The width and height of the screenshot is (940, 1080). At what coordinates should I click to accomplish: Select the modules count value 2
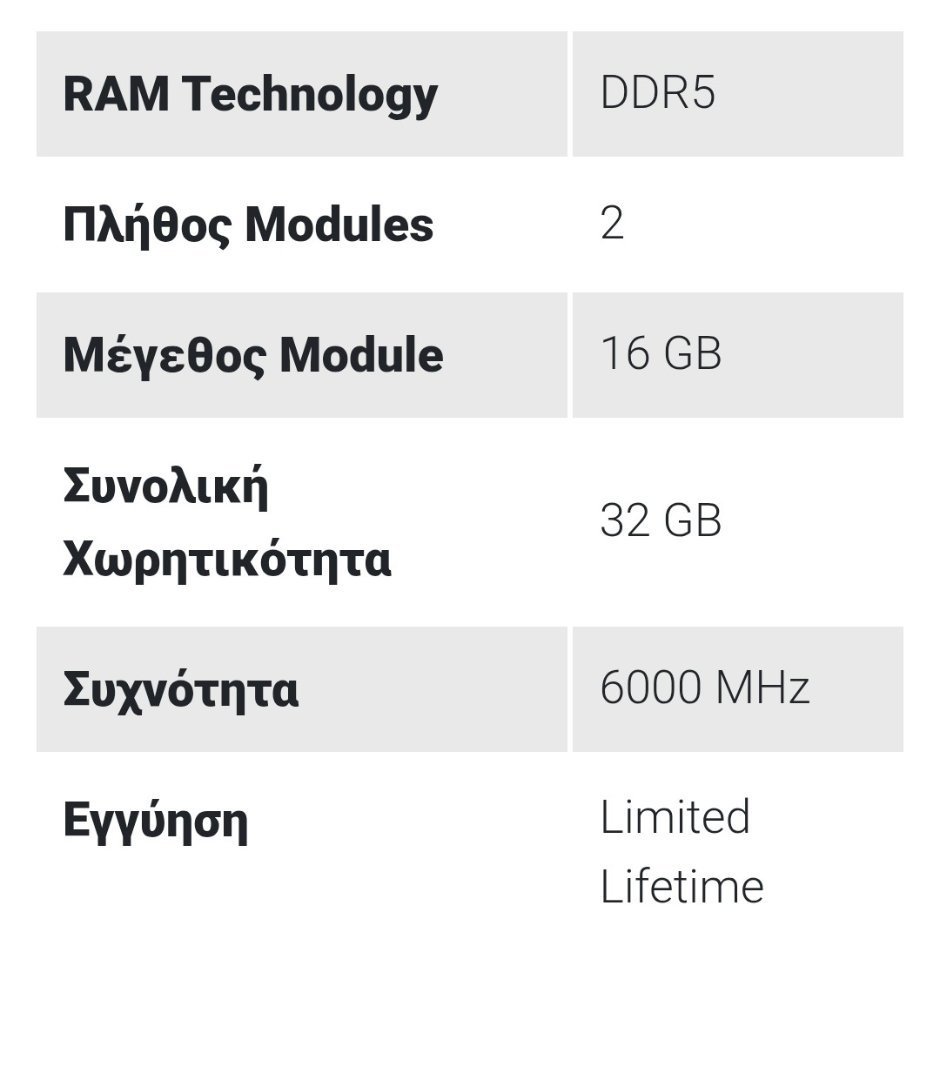click(x=612, y=223)
